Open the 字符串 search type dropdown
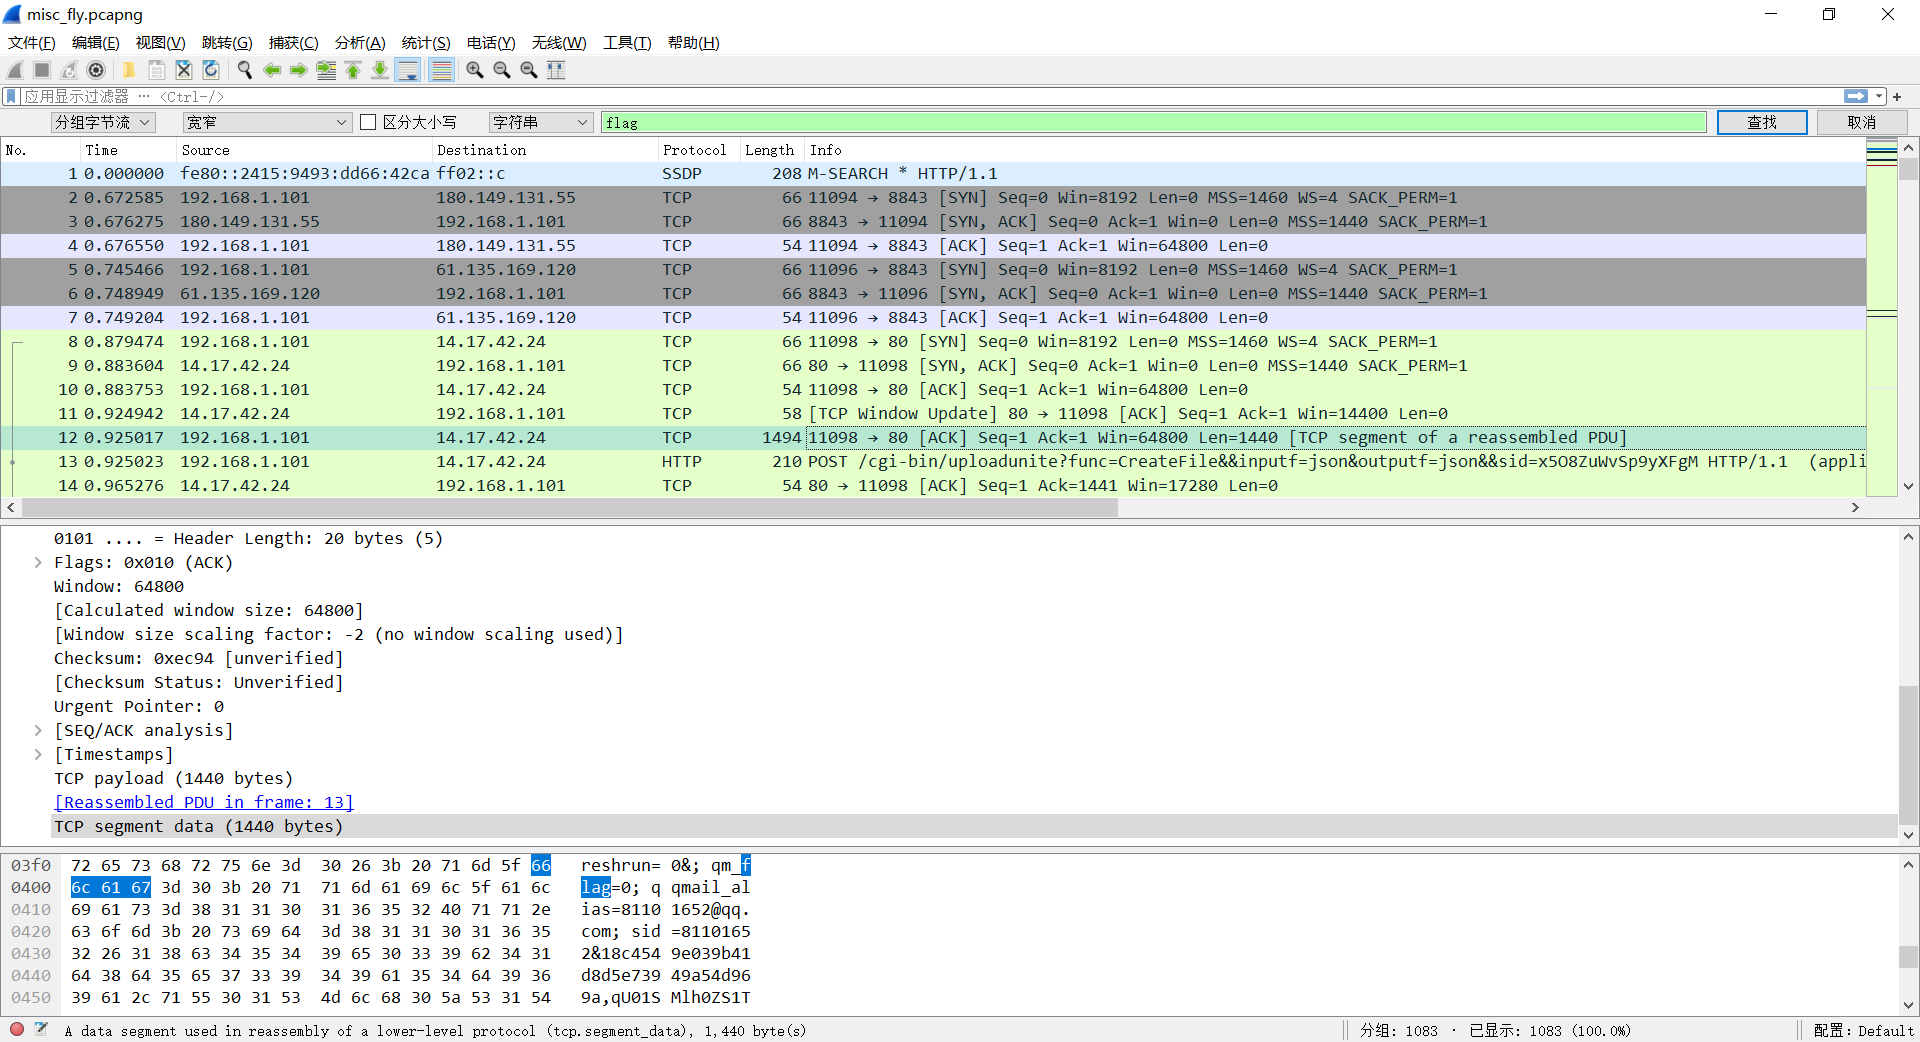This screenshot has width=1920, height=1042. 540,122
